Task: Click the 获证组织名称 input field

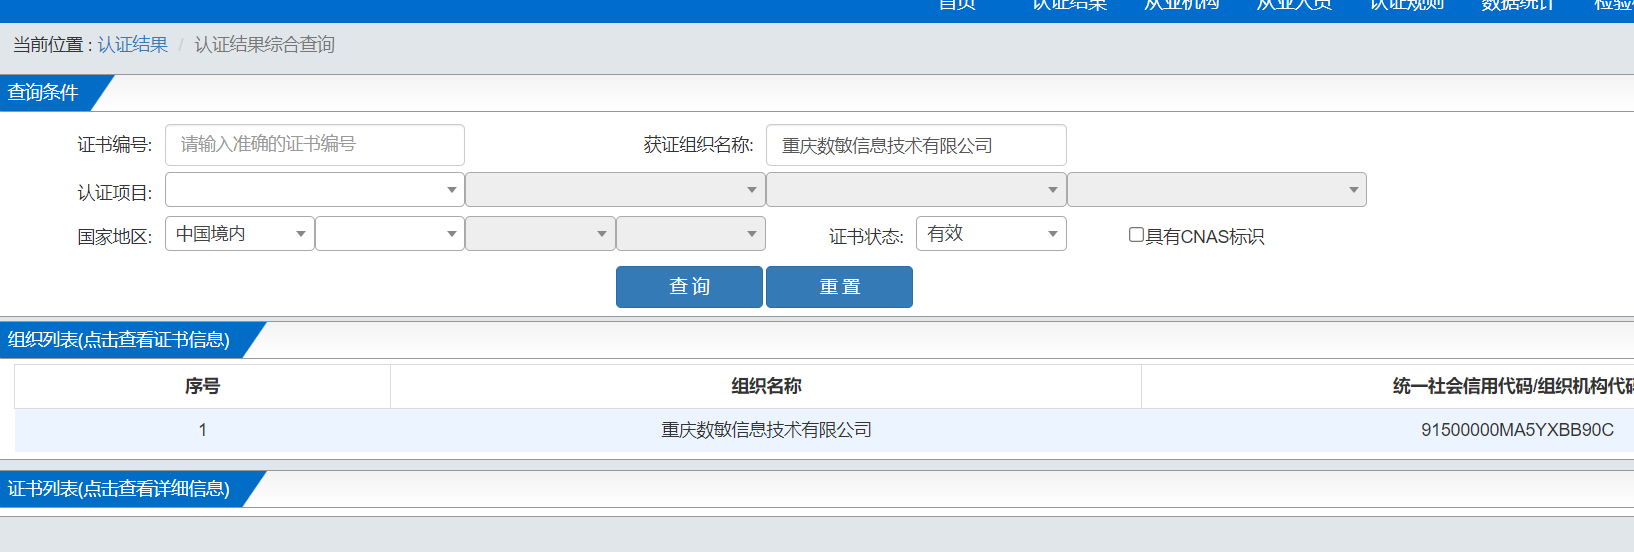Action: (x=916, y=145)
